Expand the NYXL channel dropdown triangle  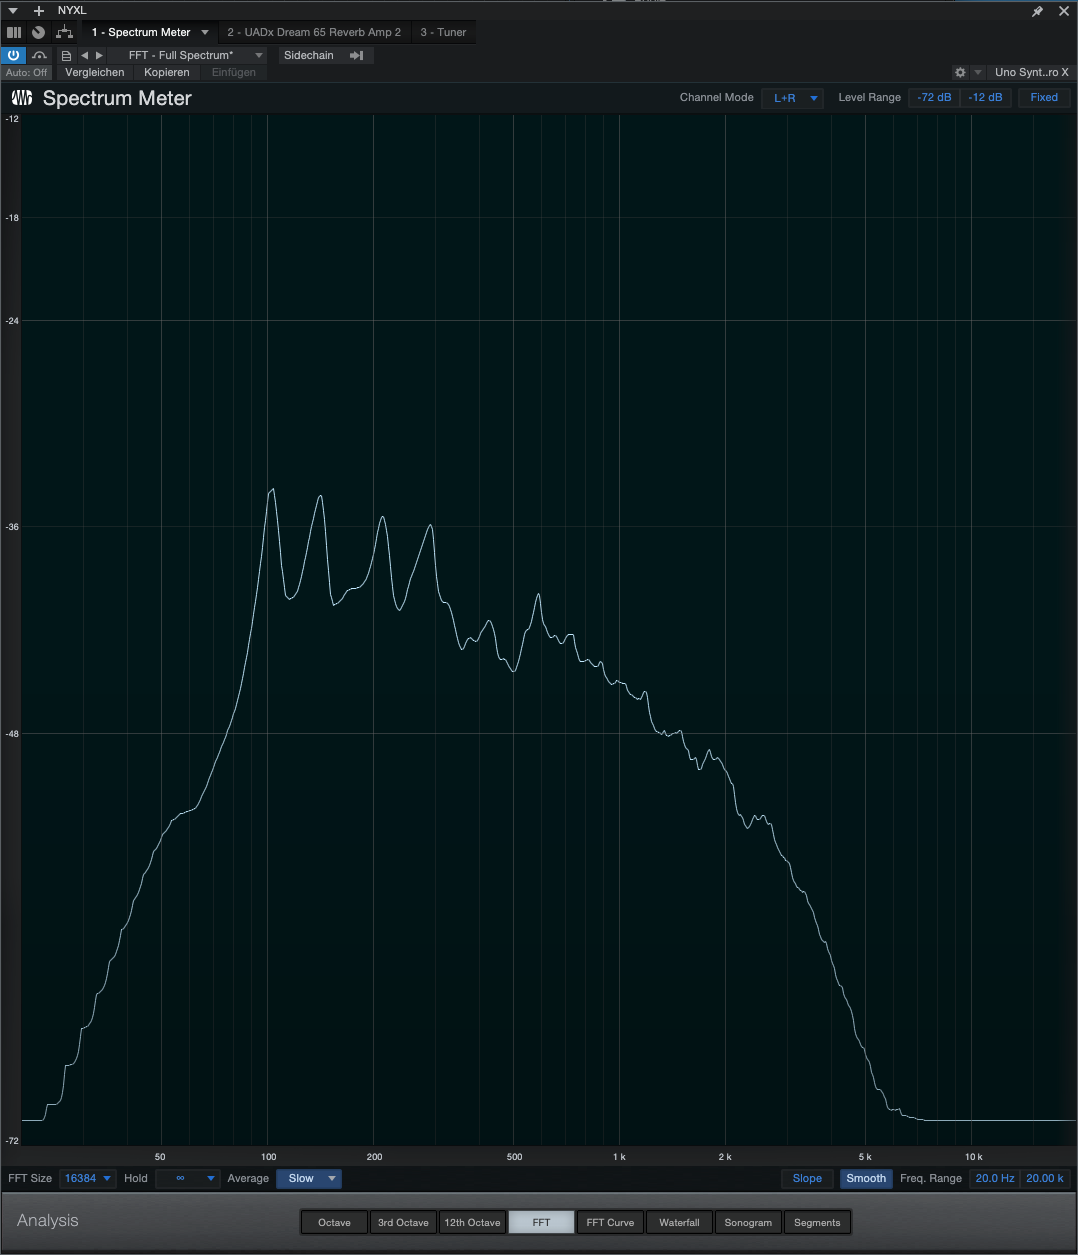tap(14, 10)
